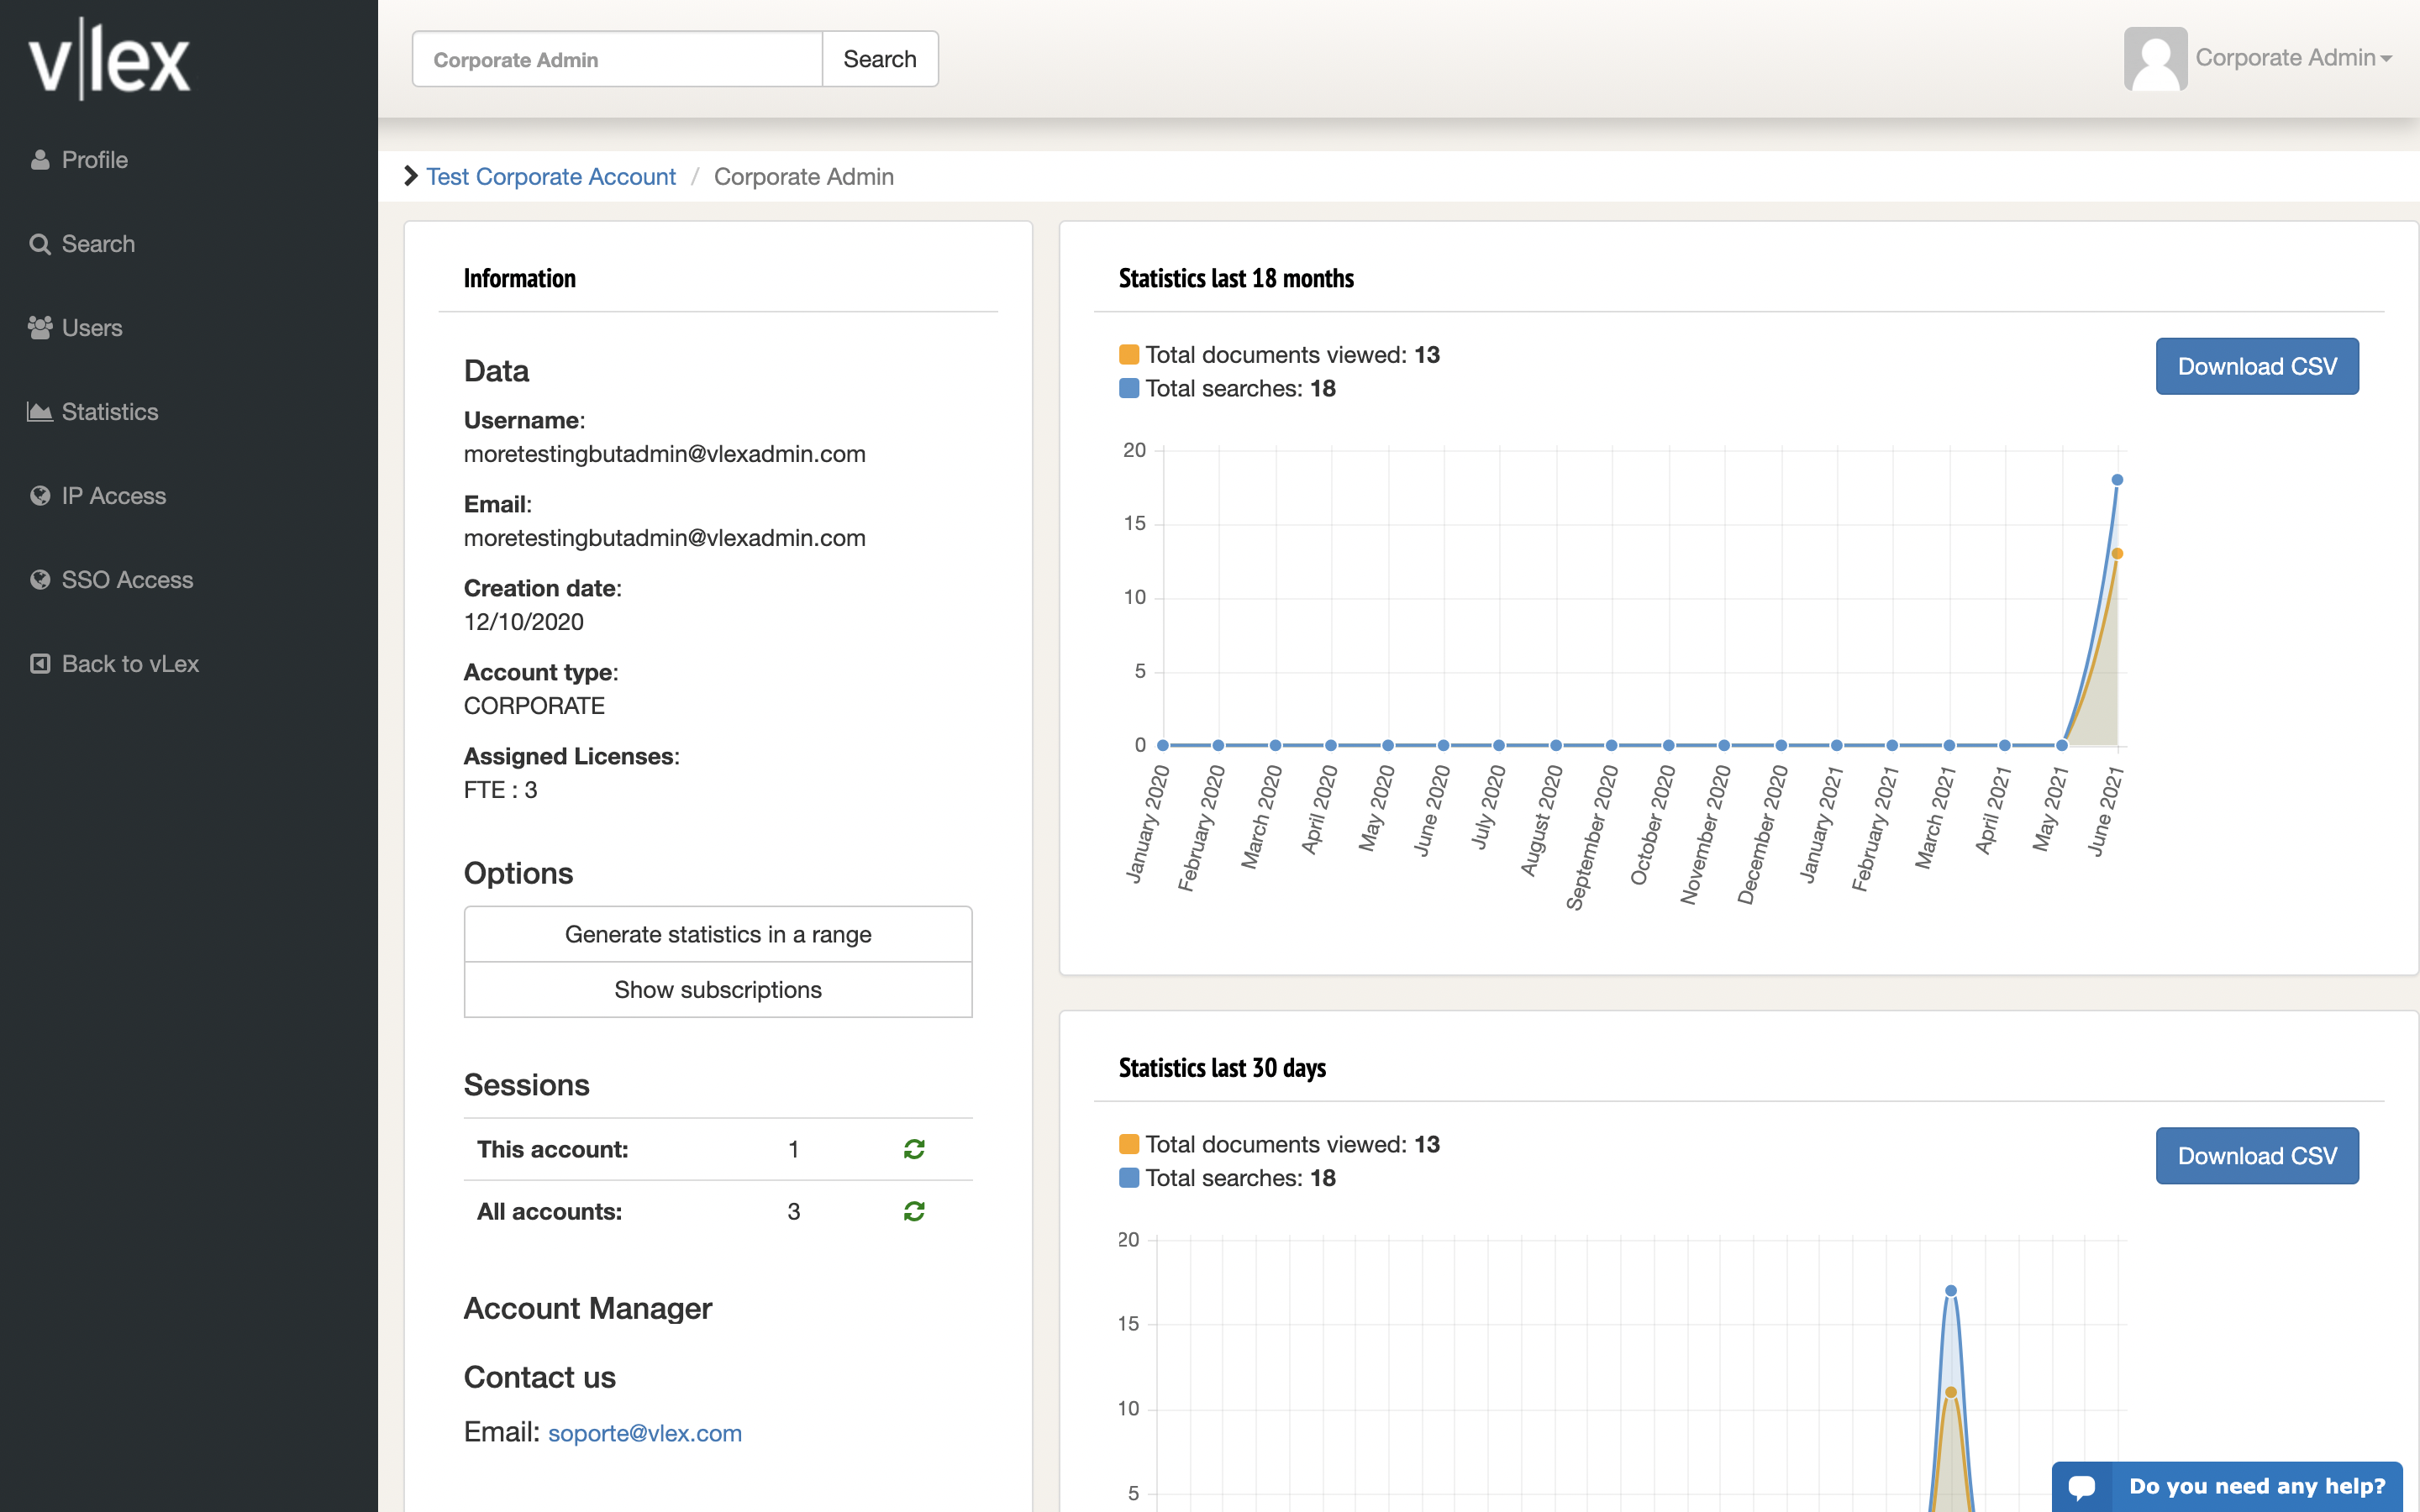2420x1512 pixels.
Task: Go to the Users section
Action: (x=92, y=328)
